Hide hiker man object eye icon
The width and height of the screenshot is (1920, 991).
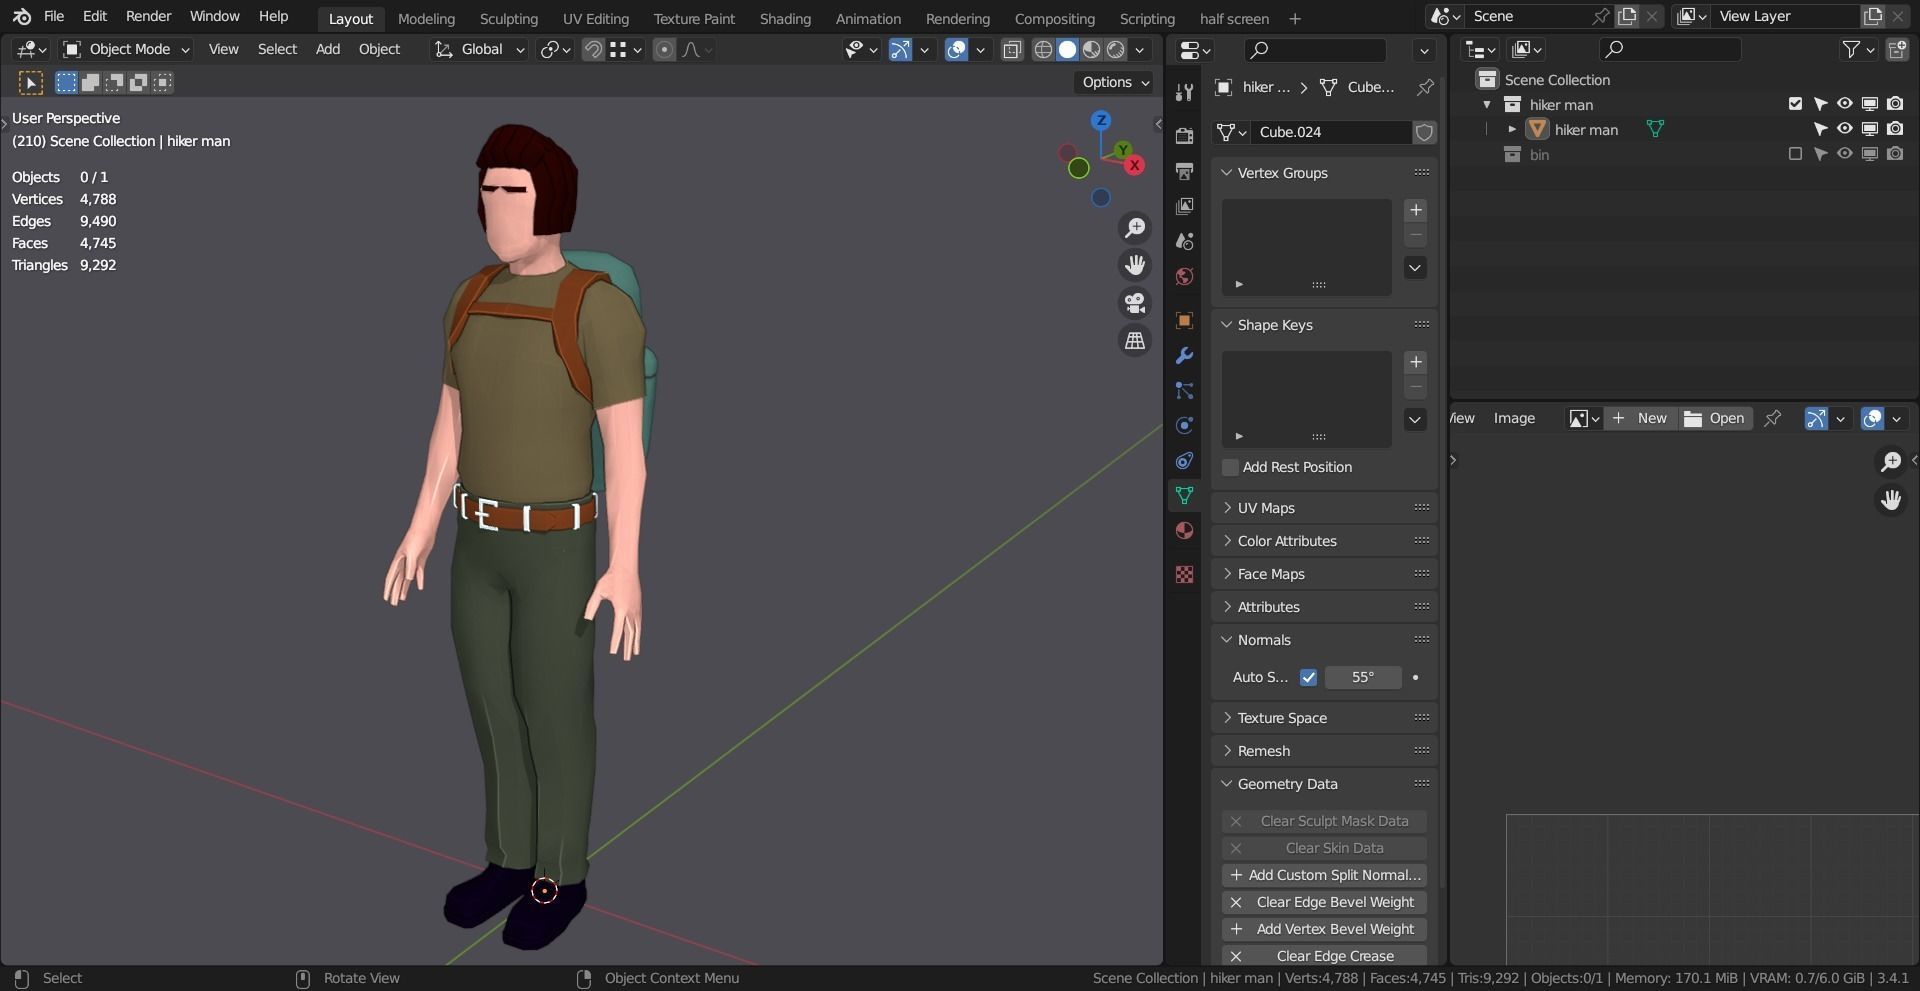pos(1844,129)
